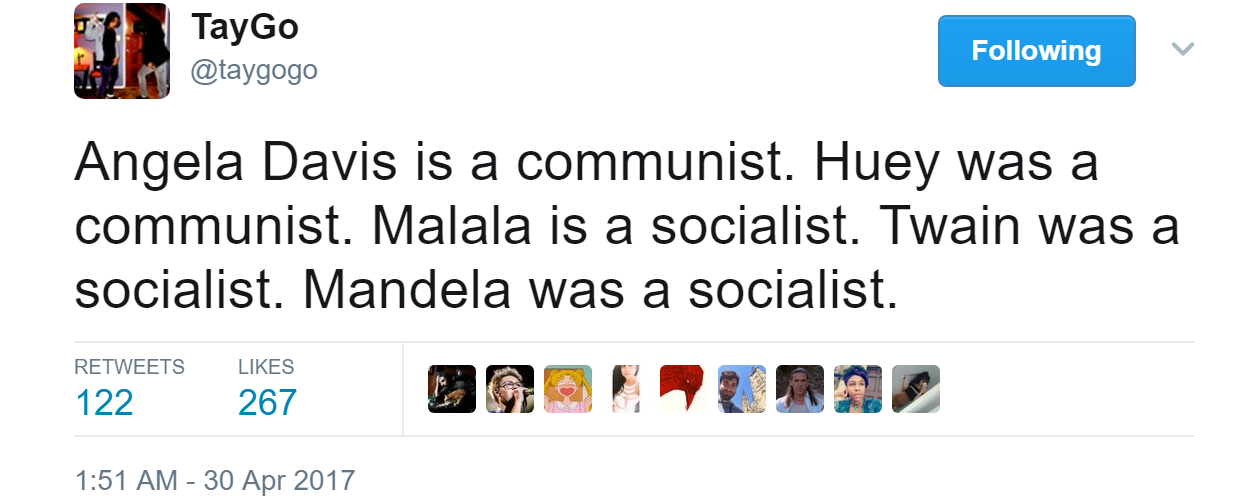Click the blonde cartoon girl liker avatar
1260x502 pixels.
point(568,389)
